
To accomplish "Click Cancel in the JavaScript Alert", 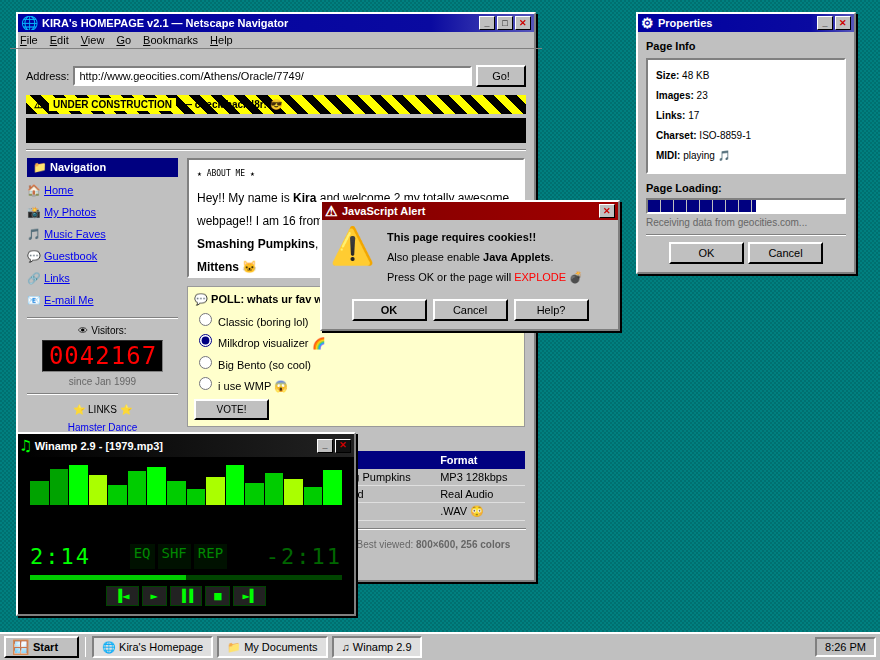I will point(470,310).
